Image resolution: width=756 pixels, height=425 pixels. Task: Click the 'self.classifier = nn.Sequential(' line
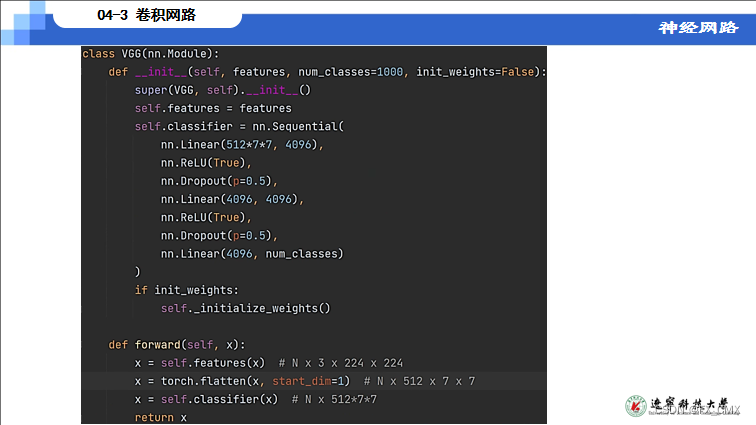point(239,126)
